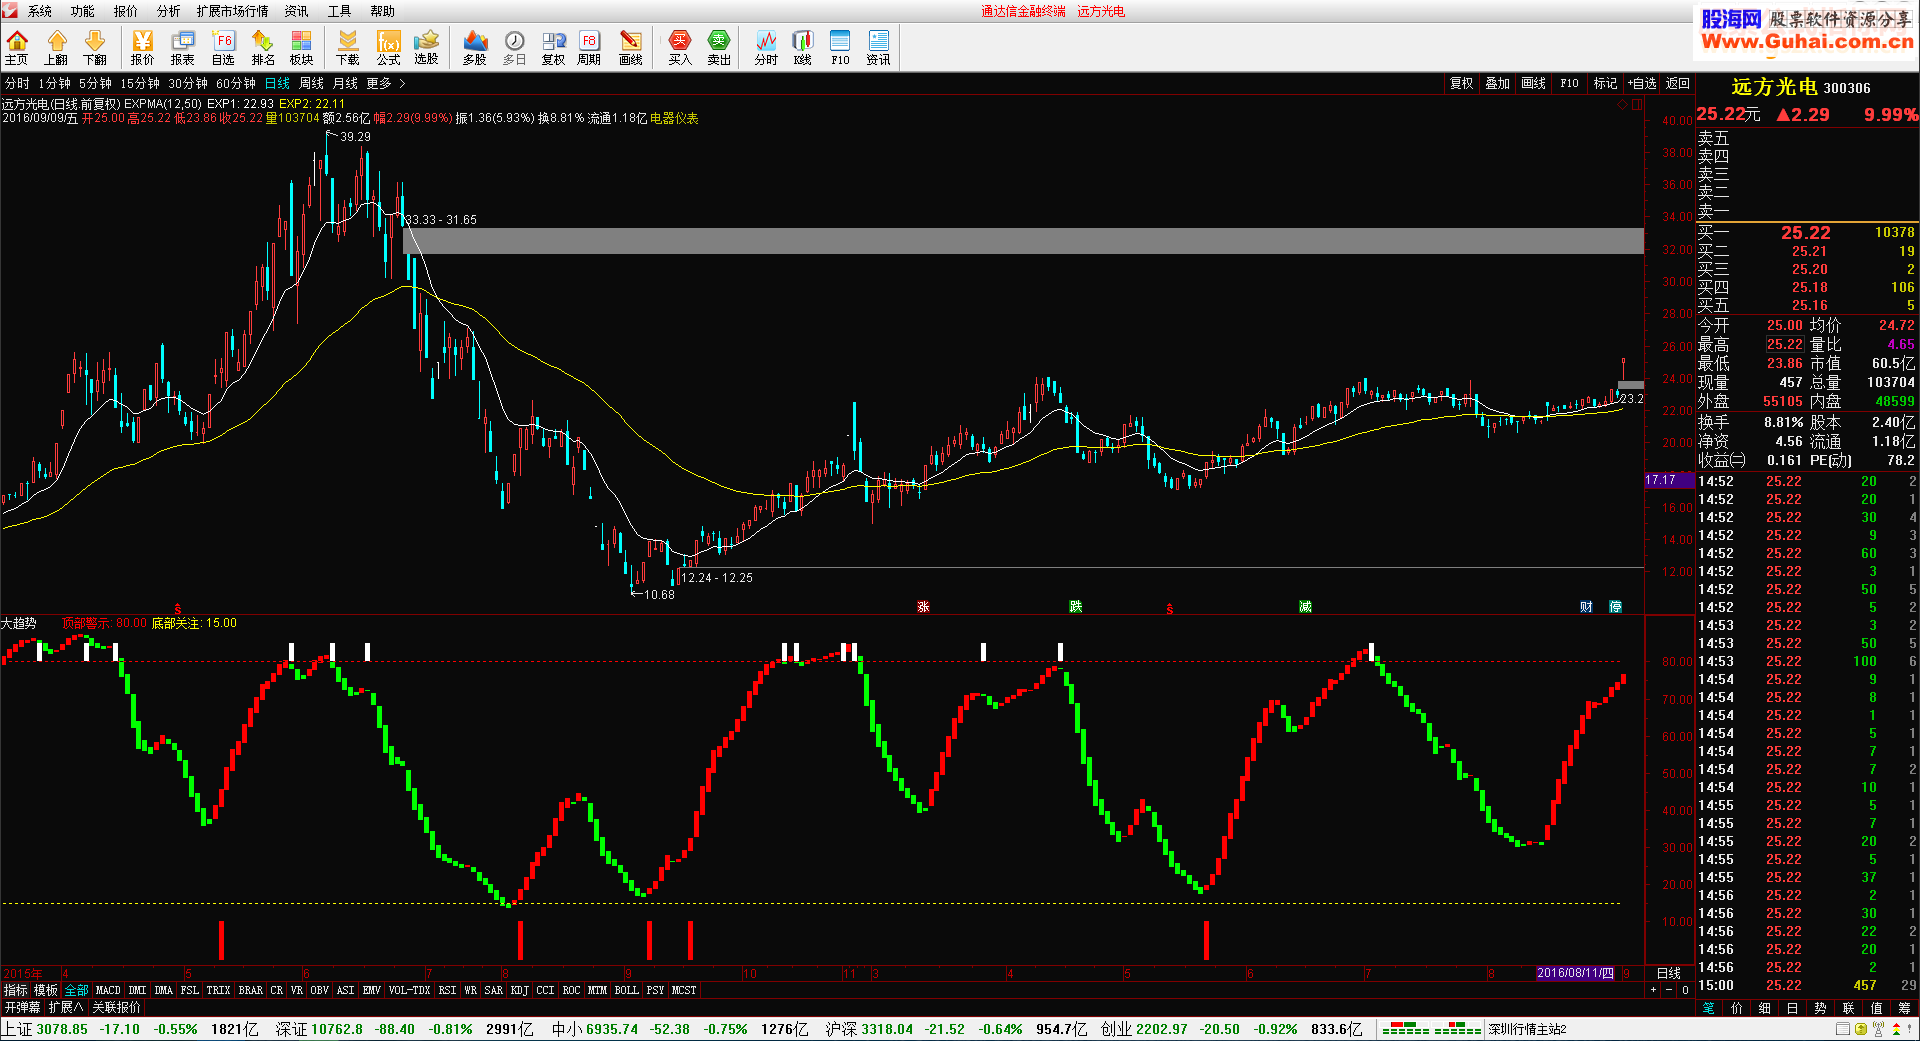Click the 复权 adjustment toolbar icon
Viewport: 1920px width, 1041px height.
click(553, 47)
